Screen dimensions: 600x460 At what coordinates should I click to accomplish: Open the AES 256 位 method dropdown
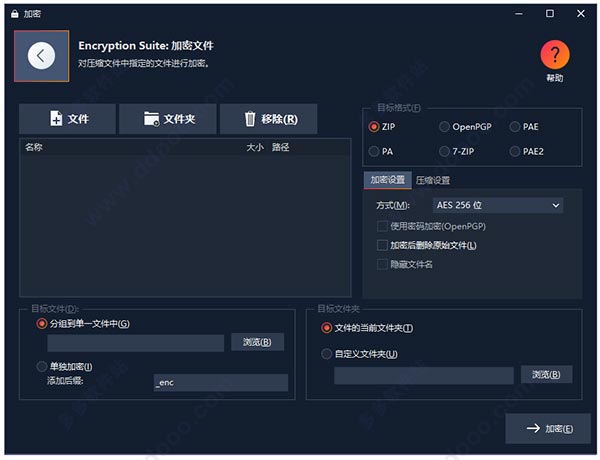coord(498,205)
